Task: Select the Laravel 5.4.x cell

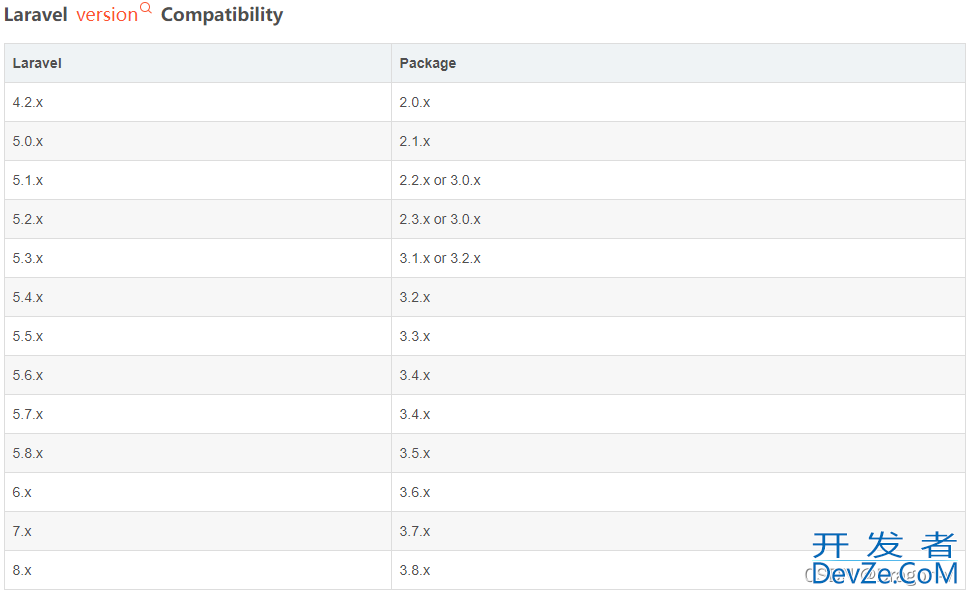Action: 28,297
